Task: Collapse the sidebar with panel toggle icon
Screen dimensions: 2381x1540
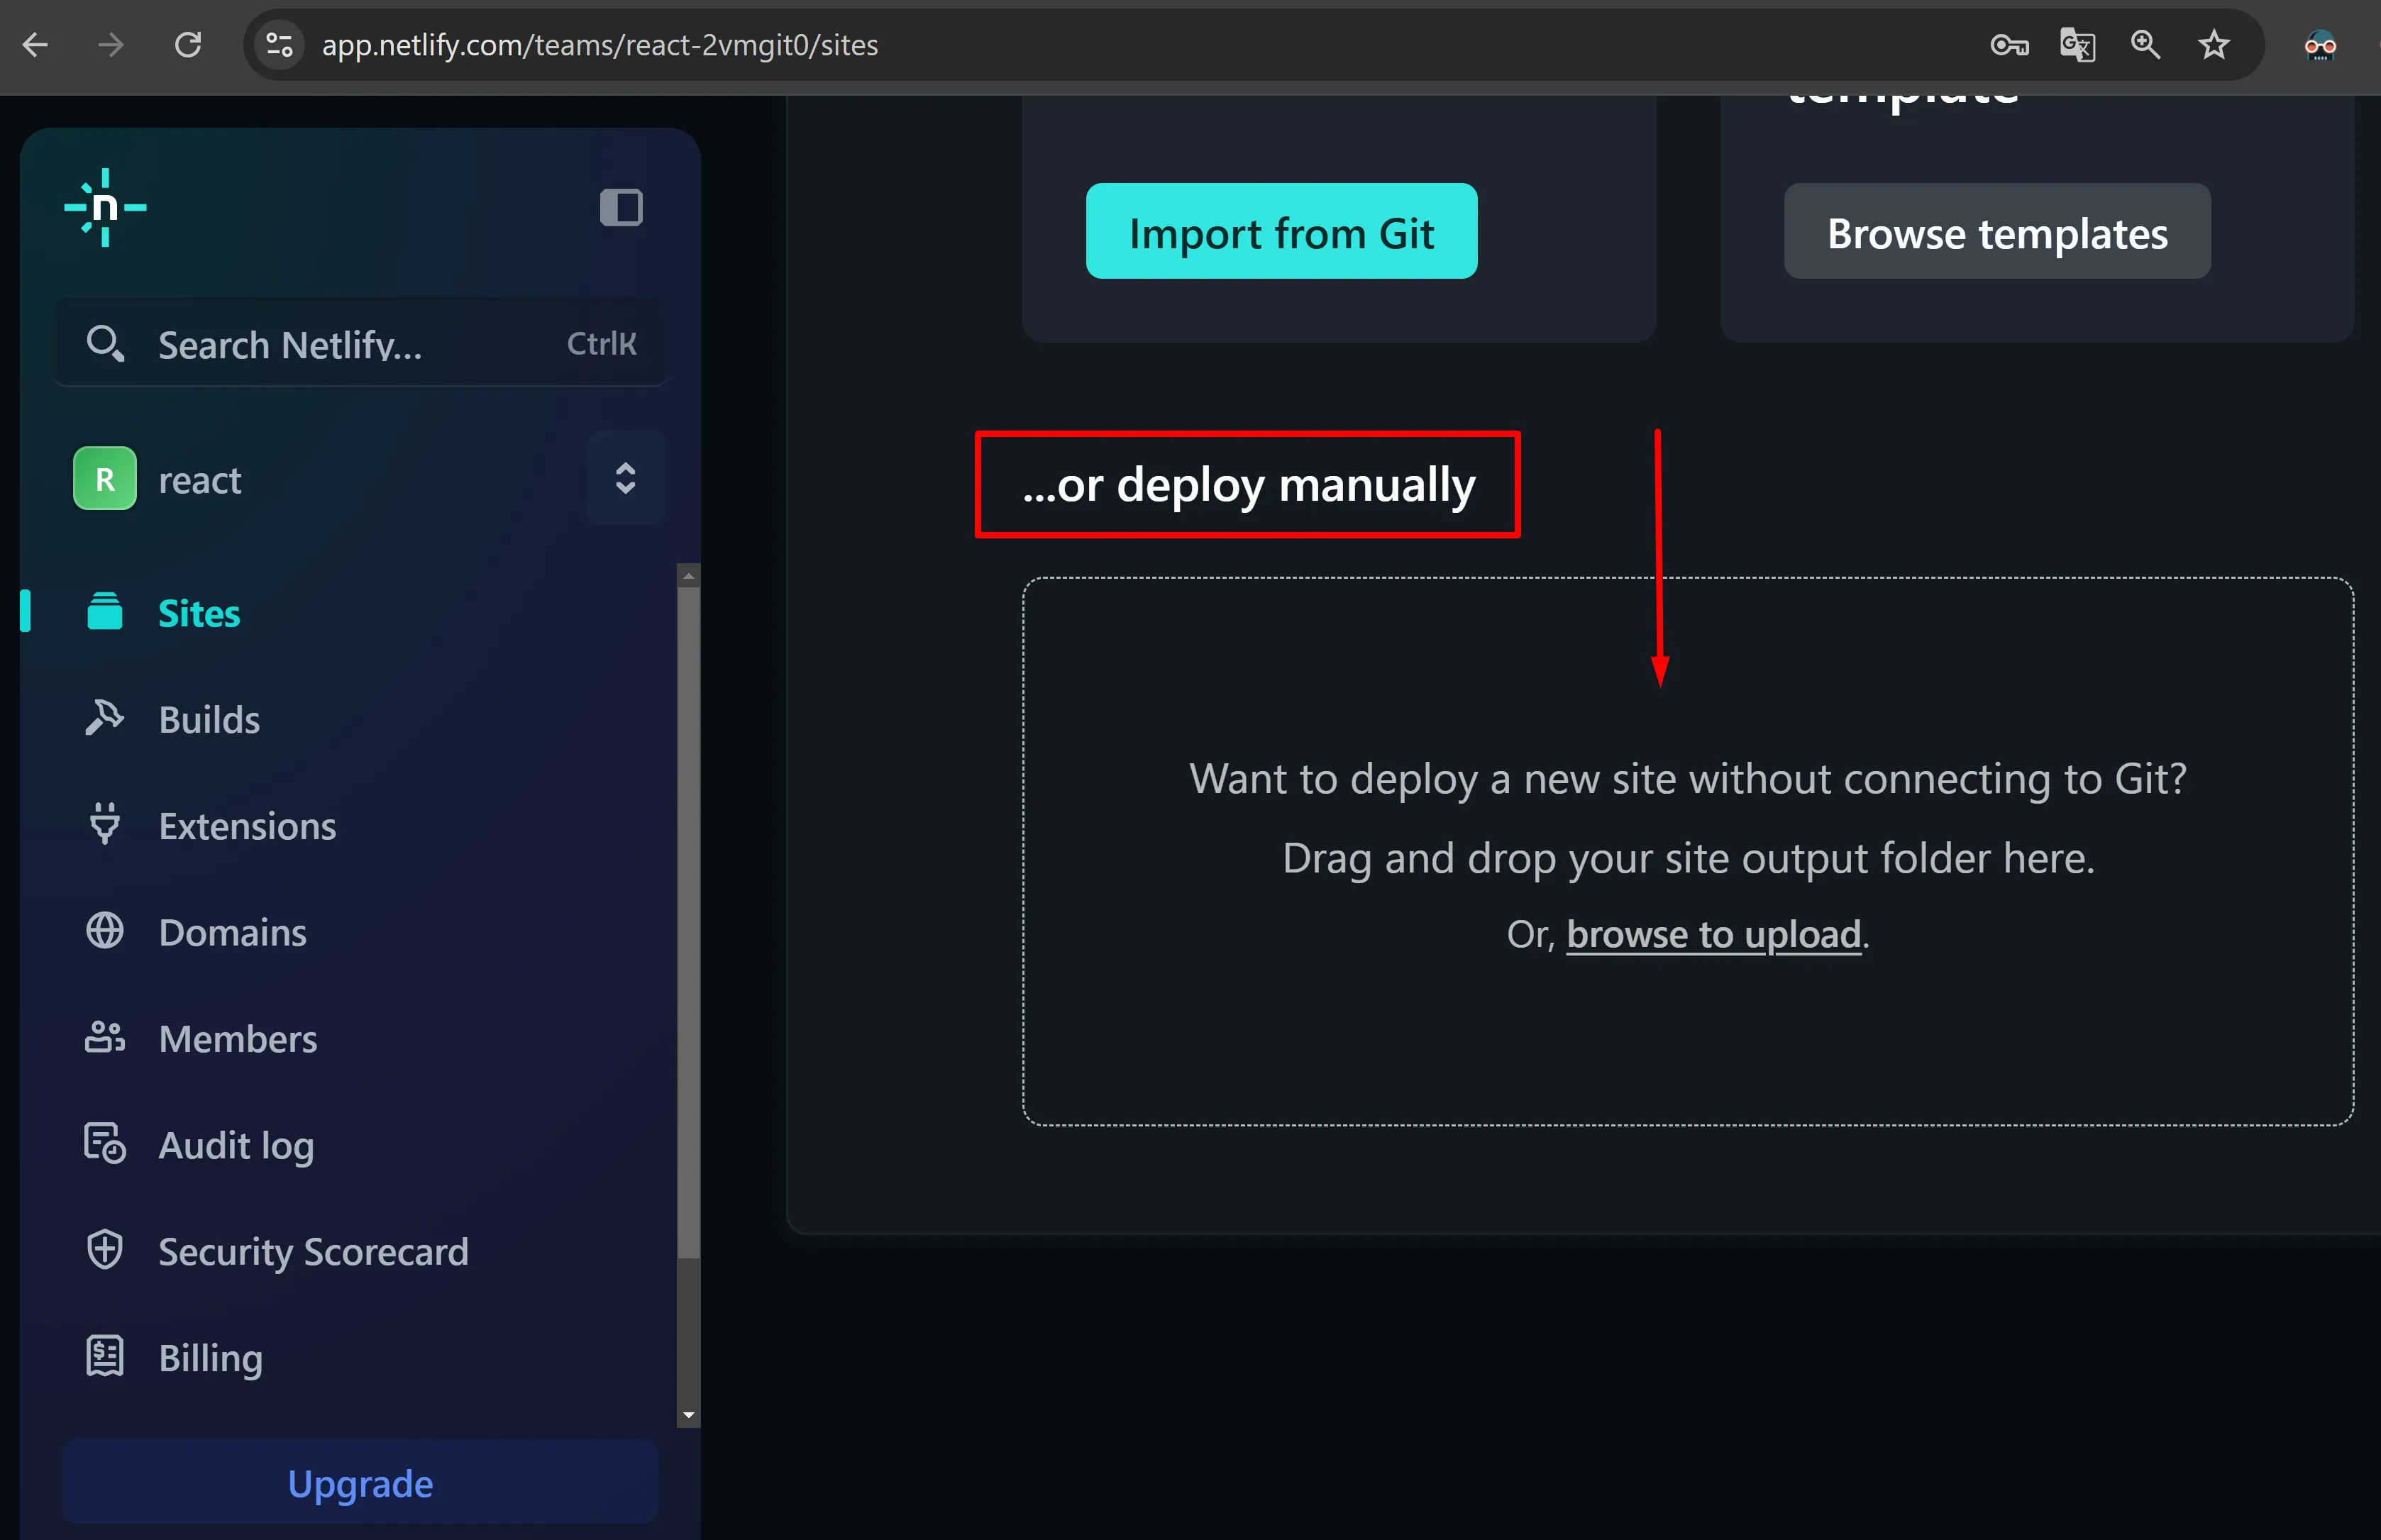Action: [621, 208]
